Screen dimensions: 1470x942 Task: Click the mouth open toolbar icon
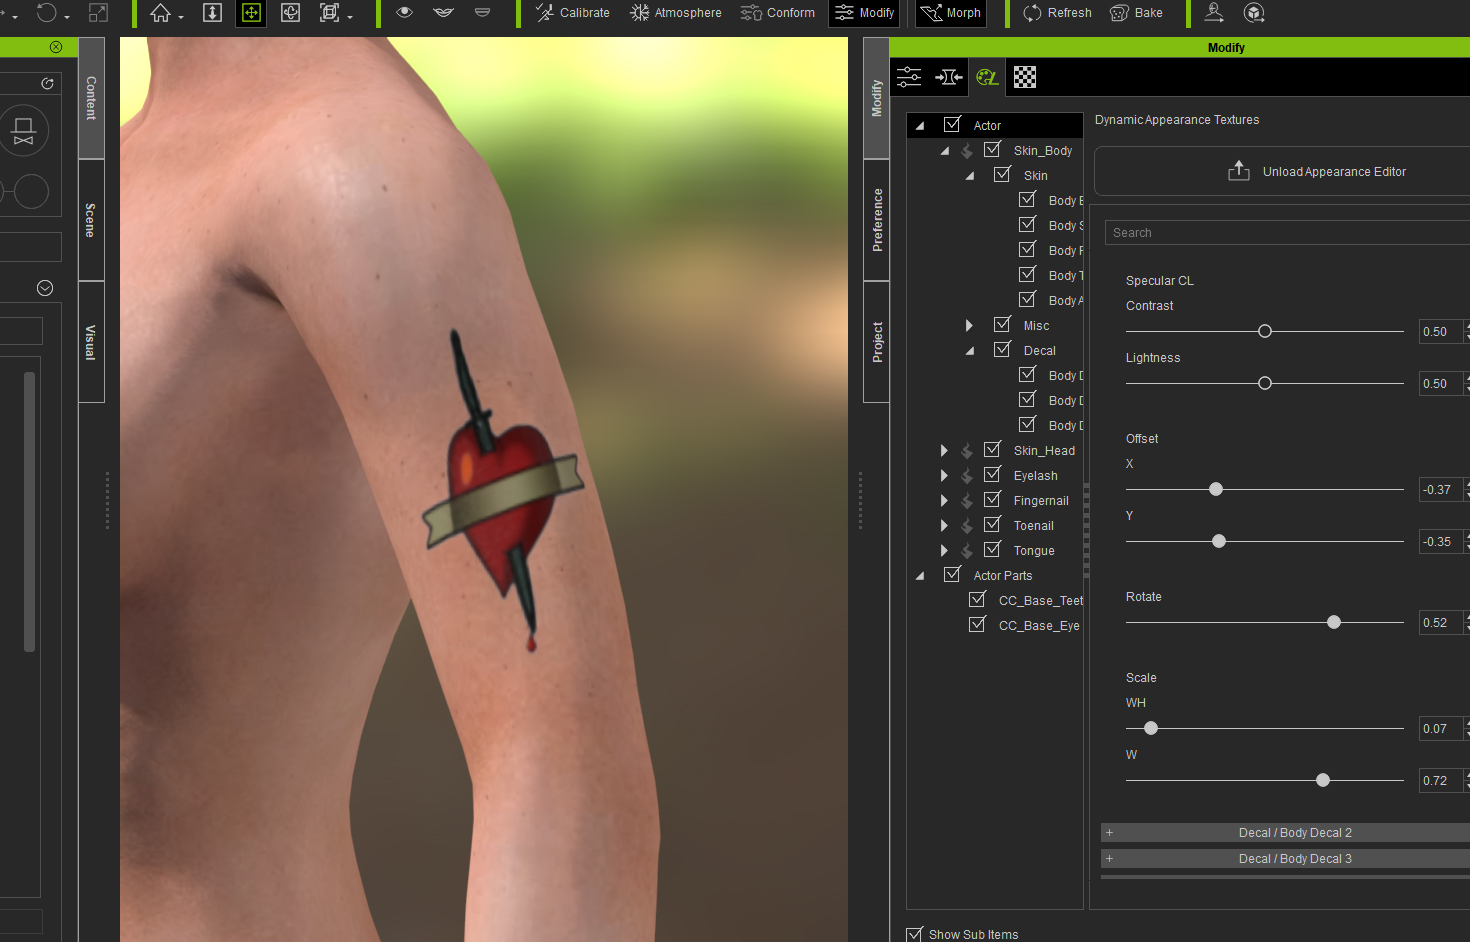point(443,13)
